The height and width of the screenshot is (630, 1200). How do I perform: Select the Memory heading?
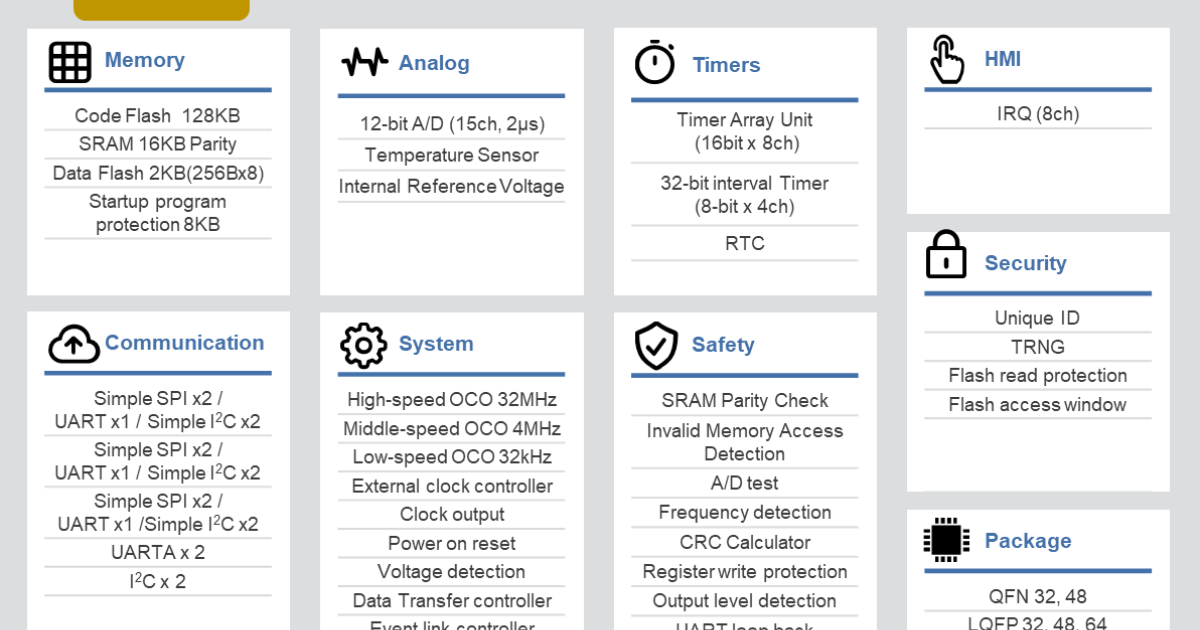pyautogui.click(x=144, y=60)
